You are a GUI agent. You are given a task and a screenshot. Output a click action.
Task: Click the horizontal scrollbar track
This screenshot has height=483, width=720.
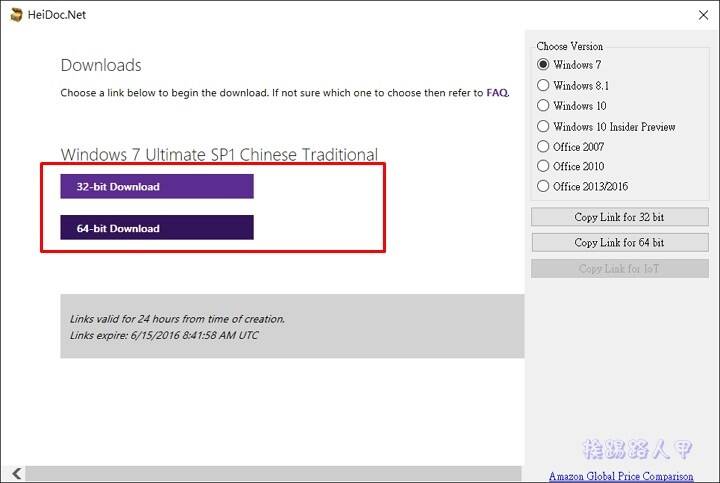click(x=273, y=473)
